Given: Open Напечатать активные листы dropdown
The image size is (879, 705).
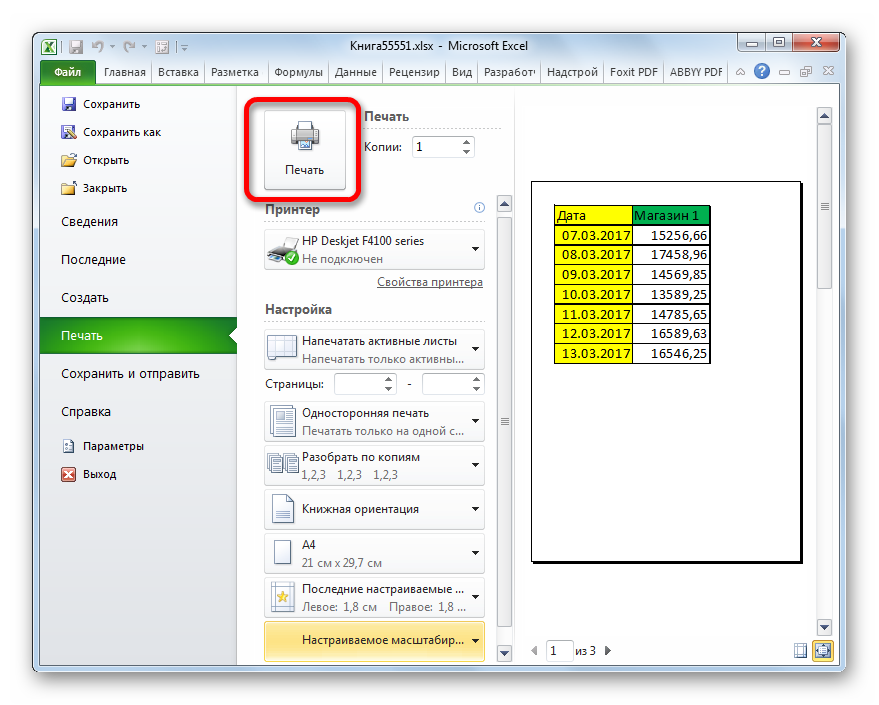Looking at the screenshot, I should point(374,349).
